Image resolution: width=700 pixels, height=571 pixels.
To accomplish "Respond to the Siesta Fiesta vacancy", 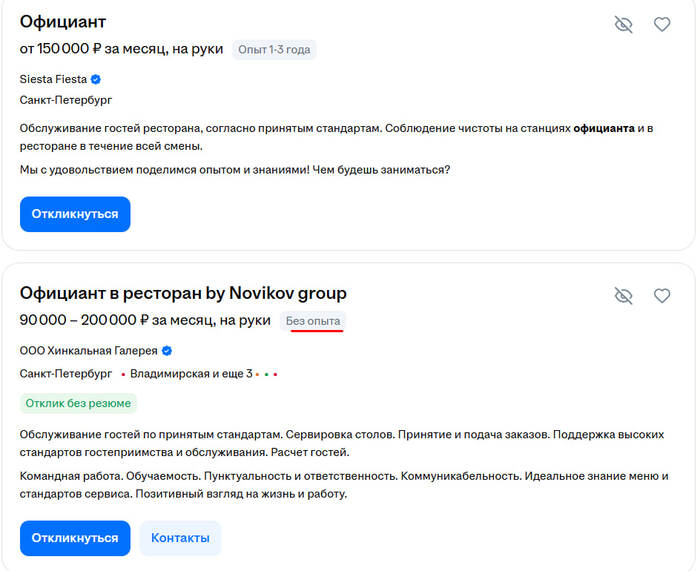I will click(75, 214).
